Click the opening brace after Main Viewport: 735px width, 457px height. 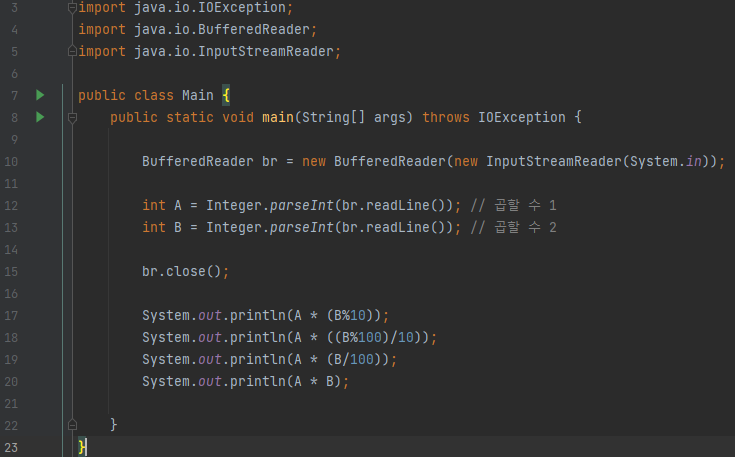(x=226, y=95)
